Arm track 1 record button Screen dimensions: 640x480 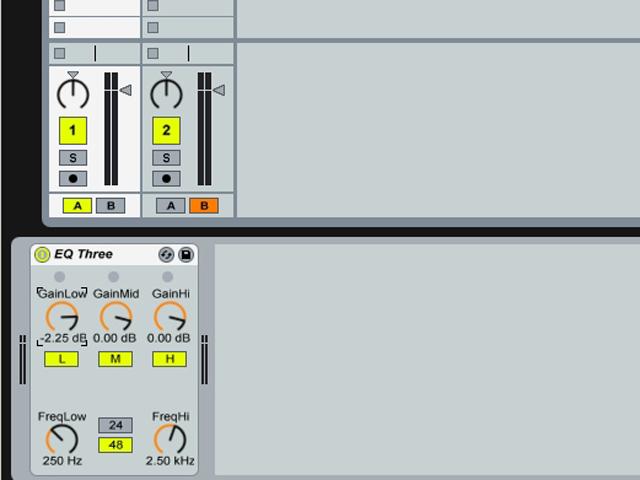click(73, 178)
